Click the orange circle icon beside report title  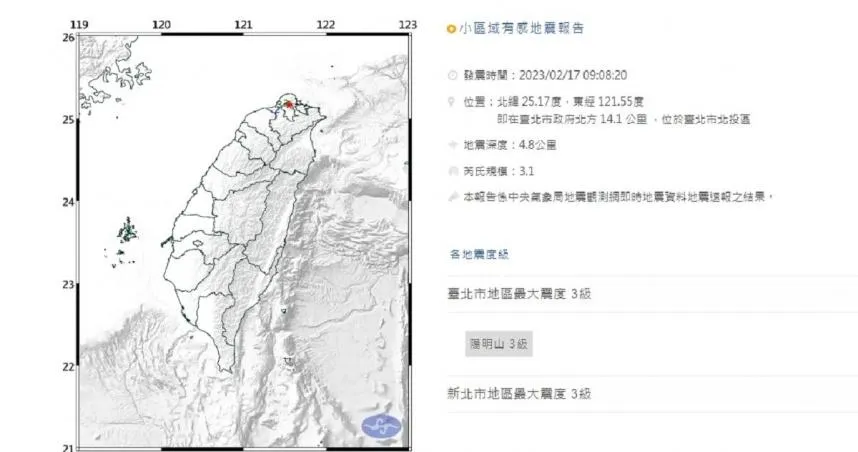(x=451, y=29)
